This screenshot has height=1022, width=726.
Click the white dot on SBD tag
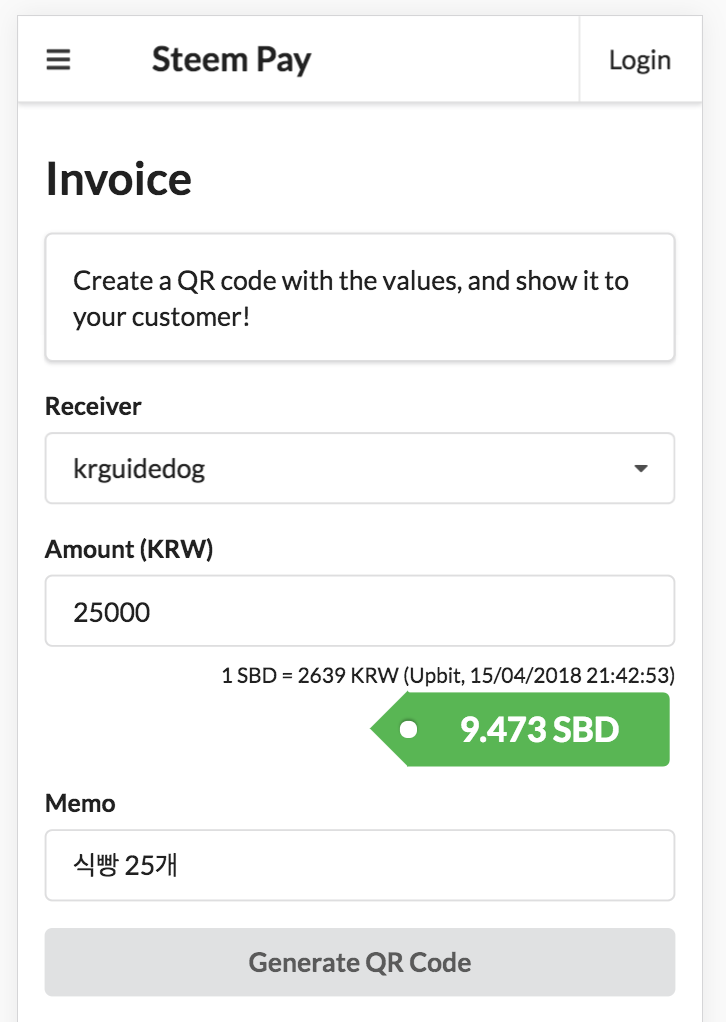408,730
